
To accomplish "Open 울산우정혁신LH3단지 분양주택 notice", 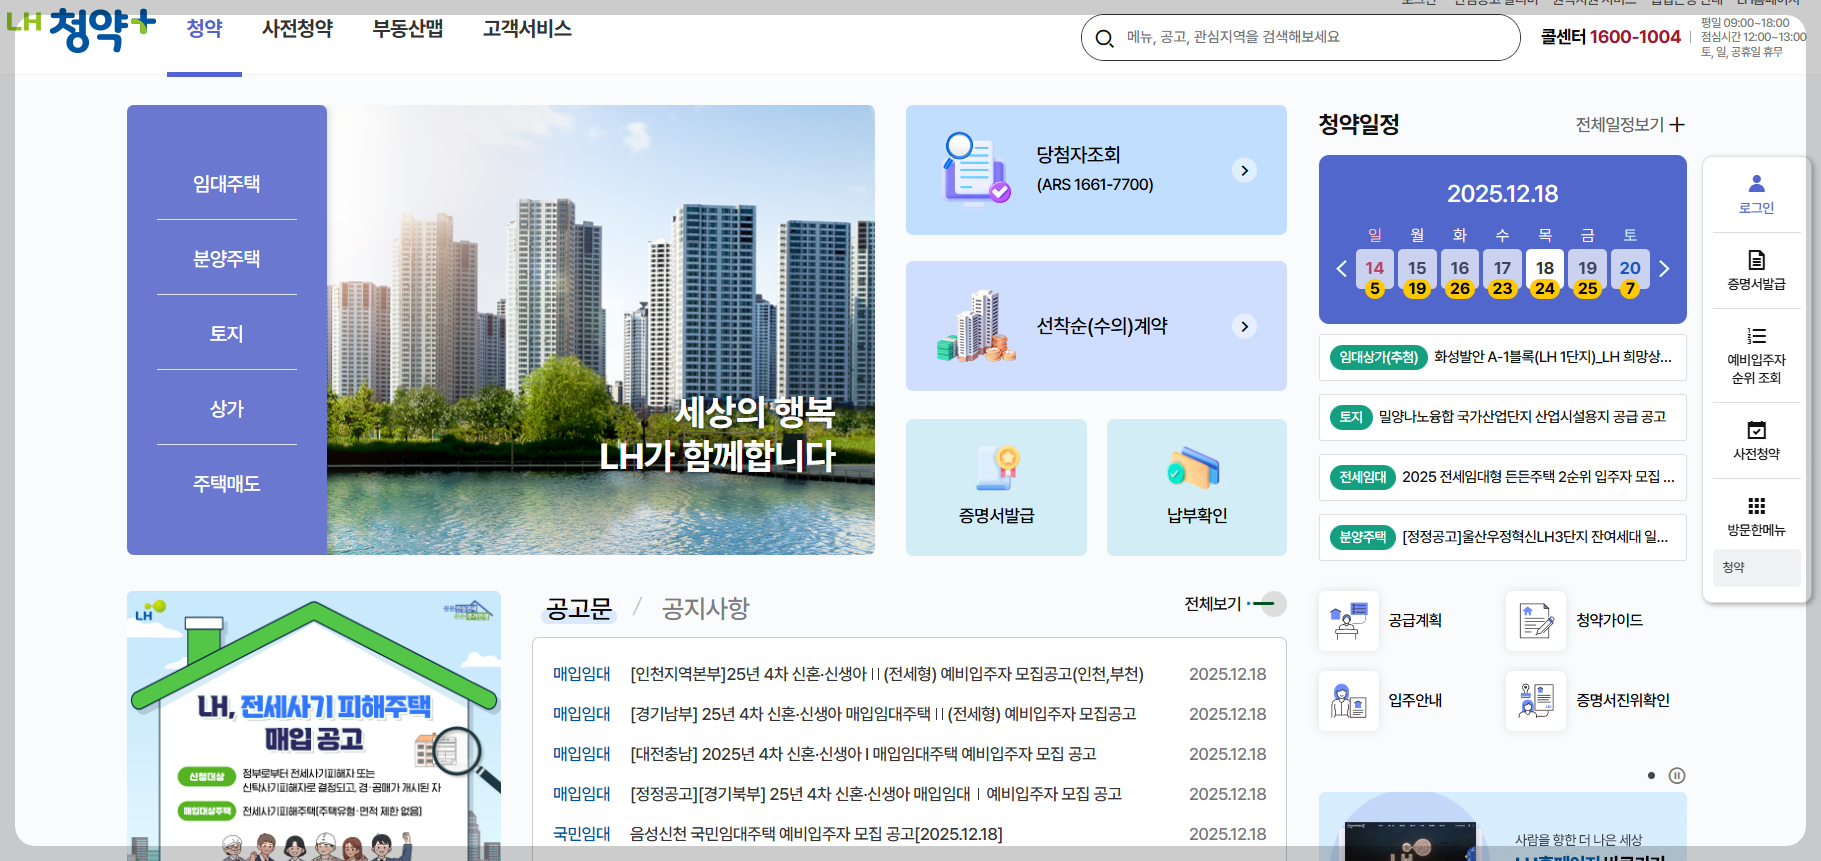I will (x=1502, y=537).
